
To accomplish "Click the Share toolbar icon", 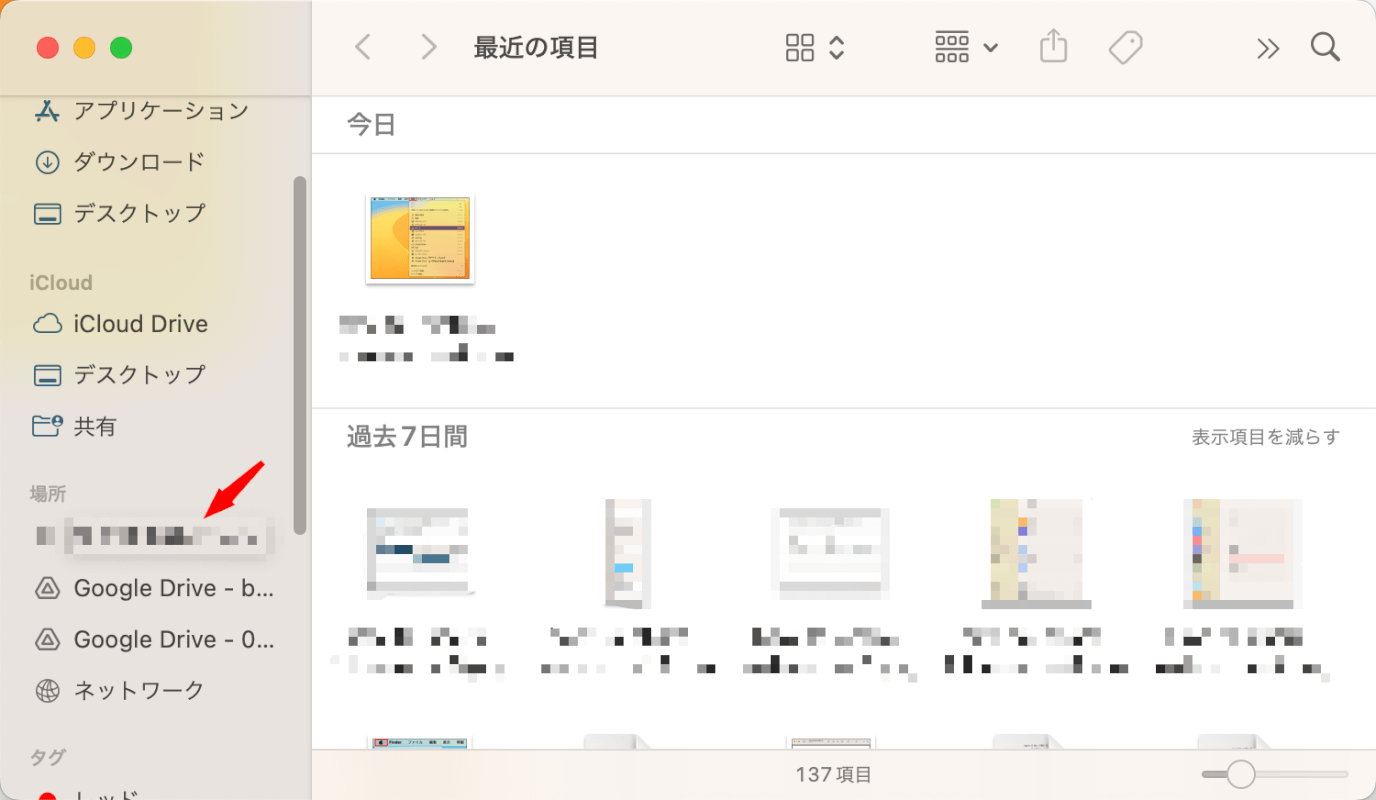I will tap(1054, 47).
